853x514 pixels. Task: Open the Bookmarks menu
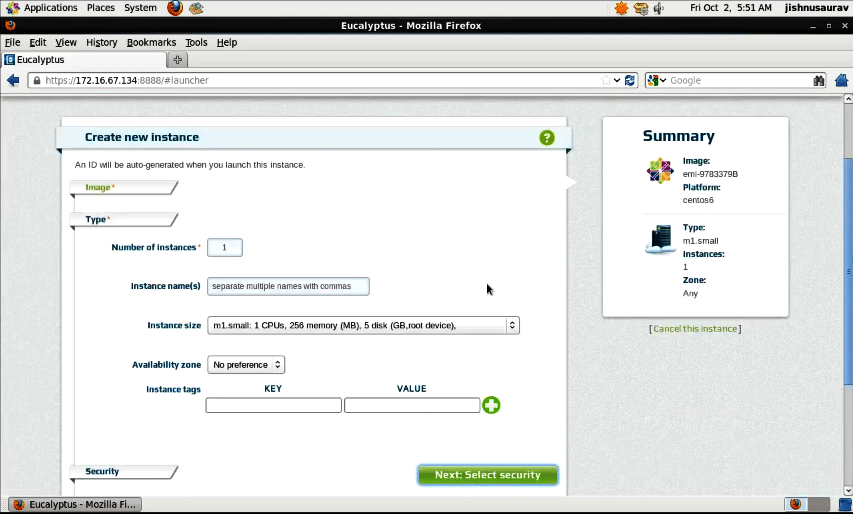click(x=151, y=43)
